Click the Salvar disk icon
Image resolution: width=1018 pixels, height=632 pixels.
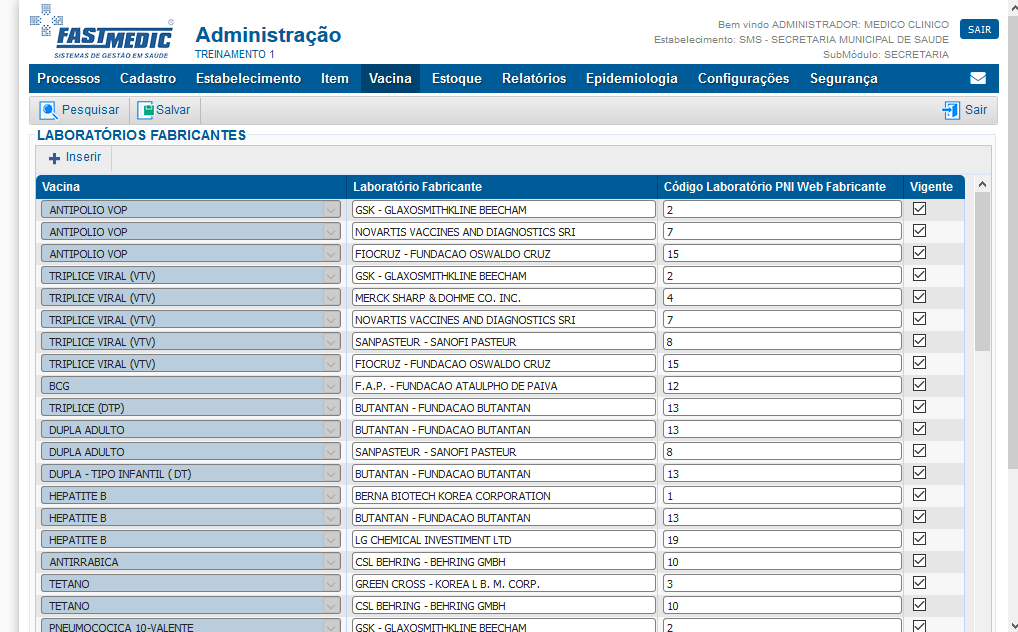pyautogui.click(x=145, y=110)
